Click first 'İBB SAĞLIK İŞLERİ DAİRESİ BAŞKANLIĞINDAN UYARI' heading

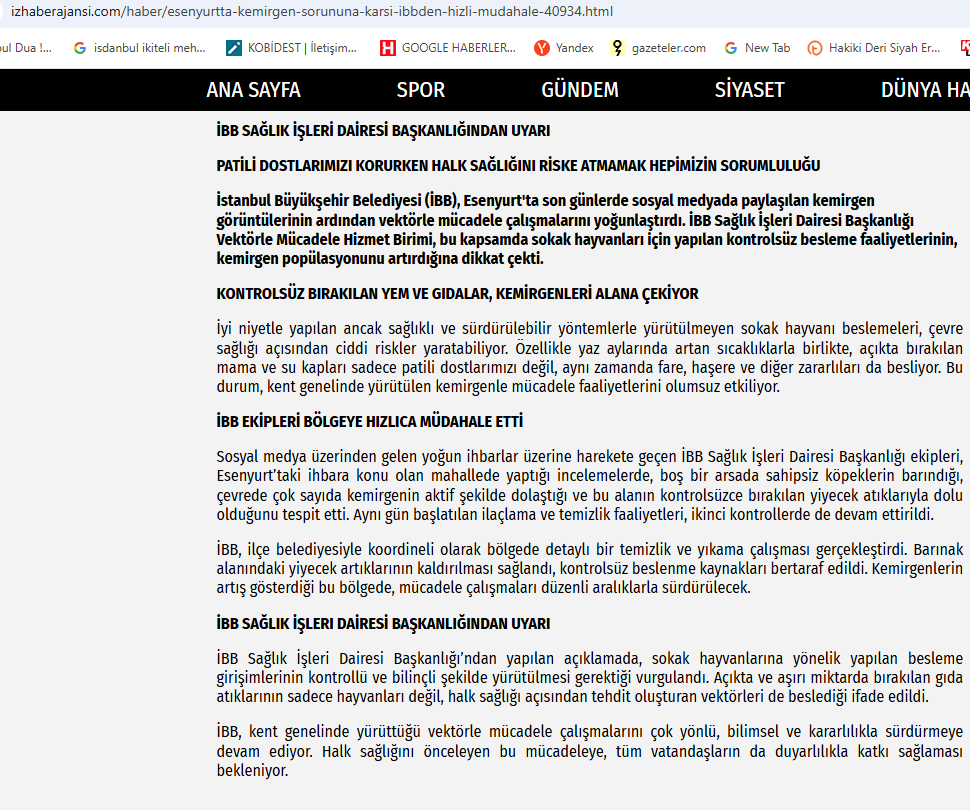click(x=383, y=131)
